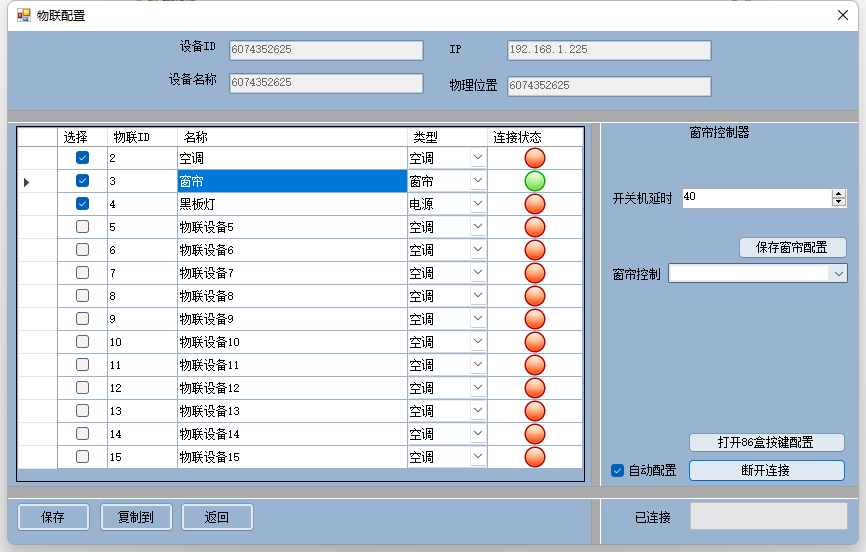Click red status light of 物联设备5
The height and width of the screenshot is (552, 866).
(x=535, y=227)
